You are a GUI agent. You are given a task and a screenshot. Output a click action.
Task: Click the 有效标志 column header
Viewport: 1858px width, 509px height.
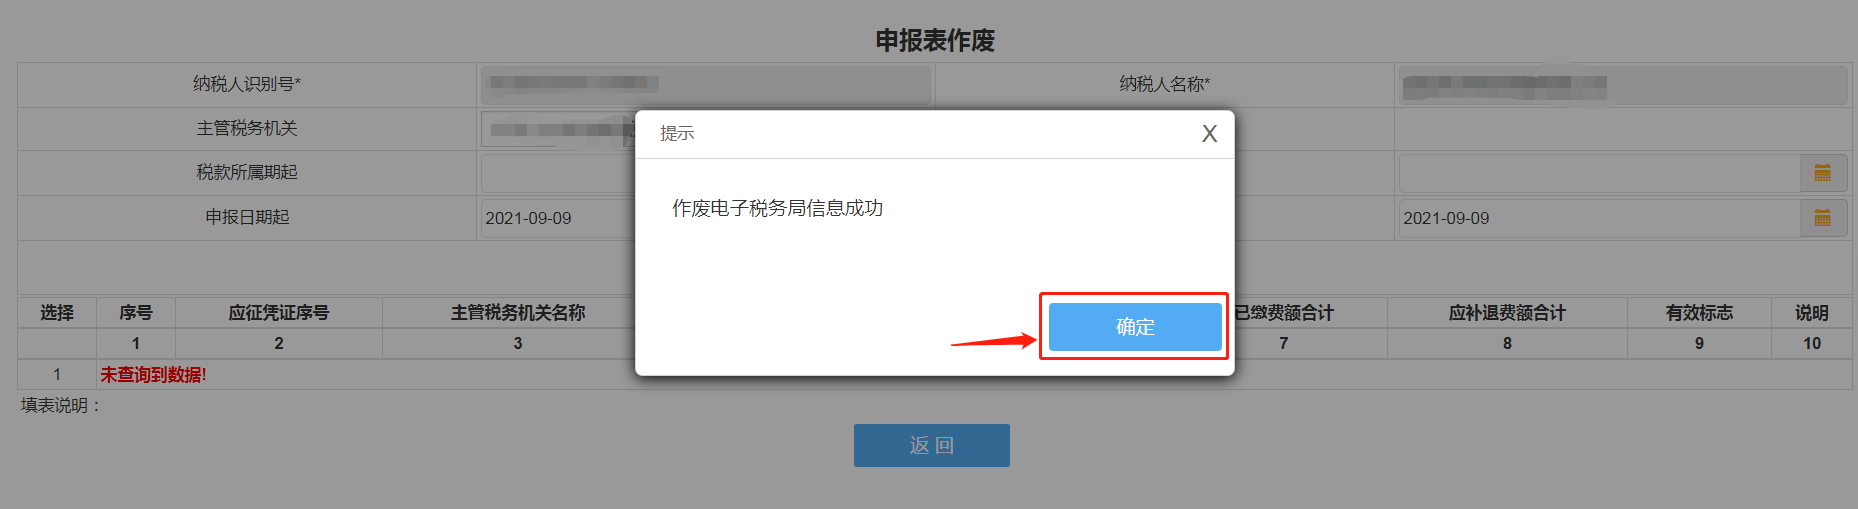pos(1699,313)
